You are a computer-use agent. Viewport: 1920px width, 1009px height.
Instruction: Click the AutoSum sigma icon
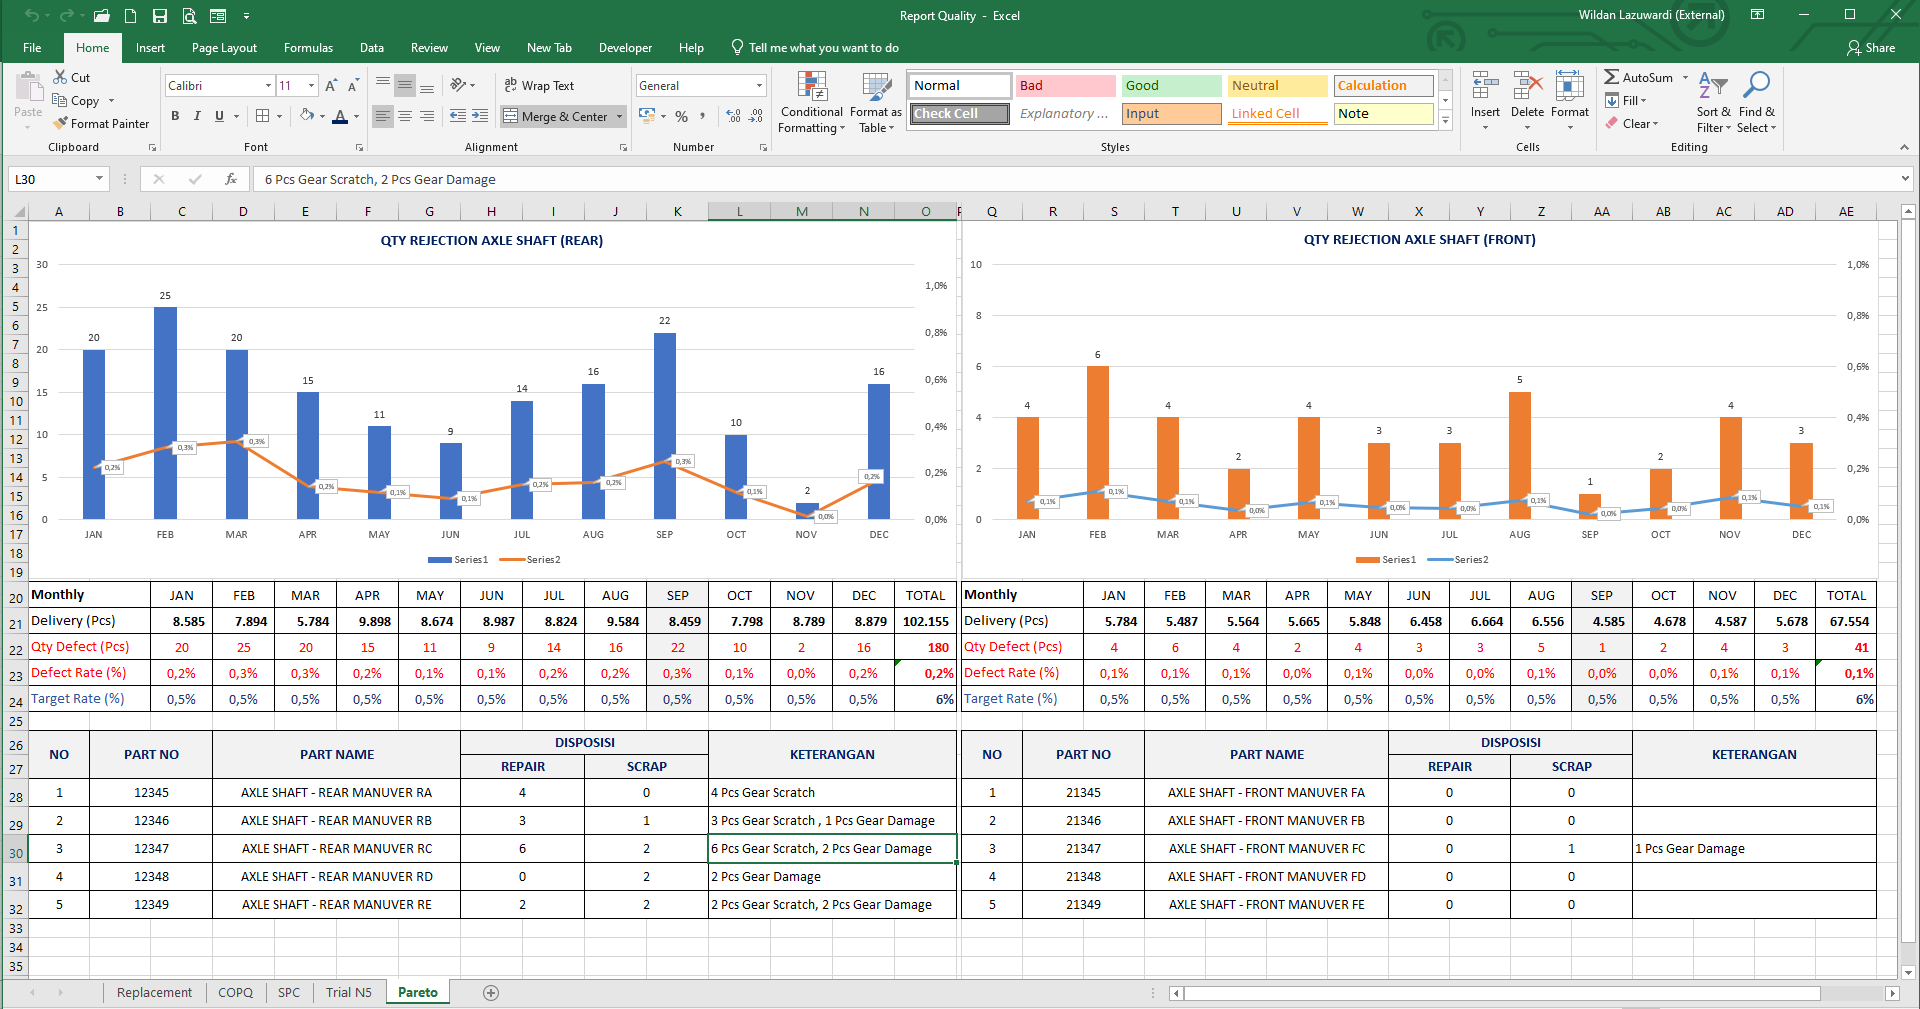1611,77
